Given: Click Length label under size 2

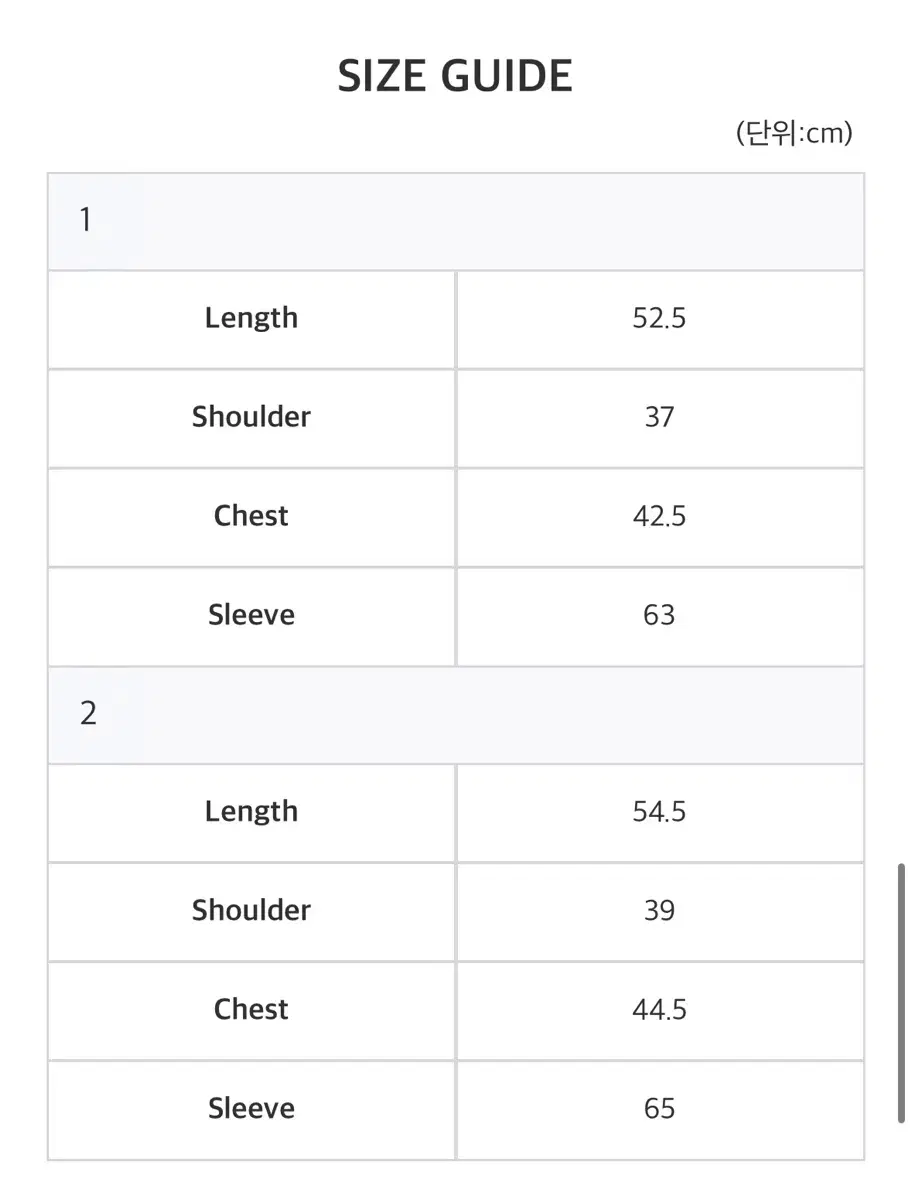Looking at the screenshot, I should pyautogui.click(x=252, y=812).
